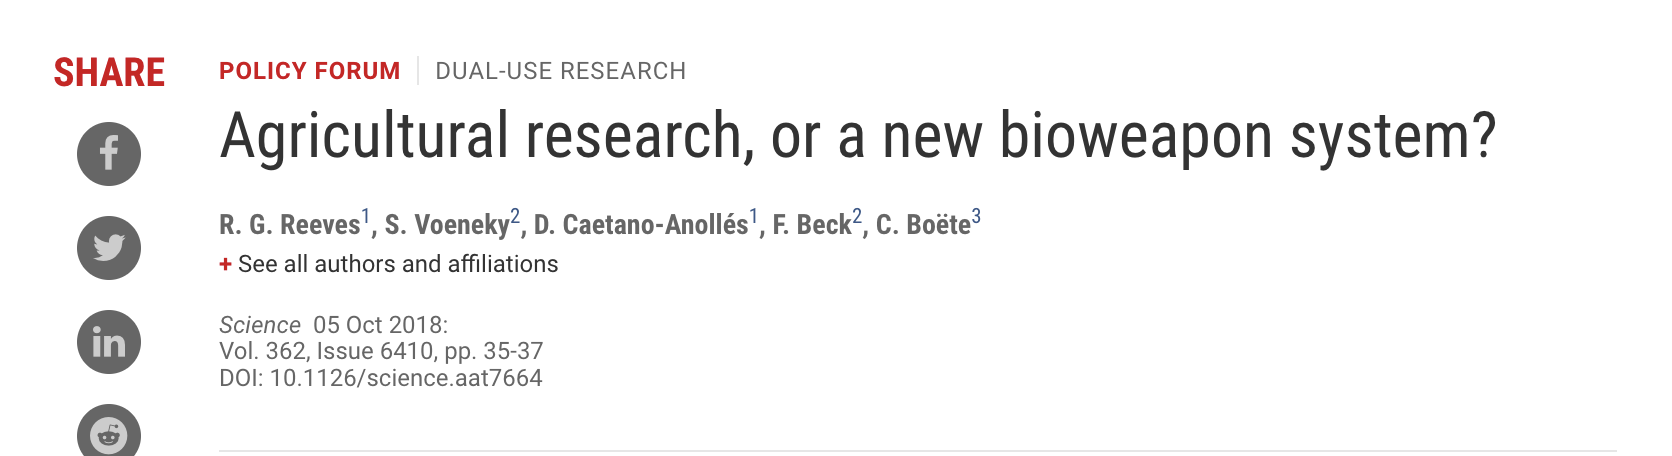Open author D. Caetano-Anollés

[640, 225]
